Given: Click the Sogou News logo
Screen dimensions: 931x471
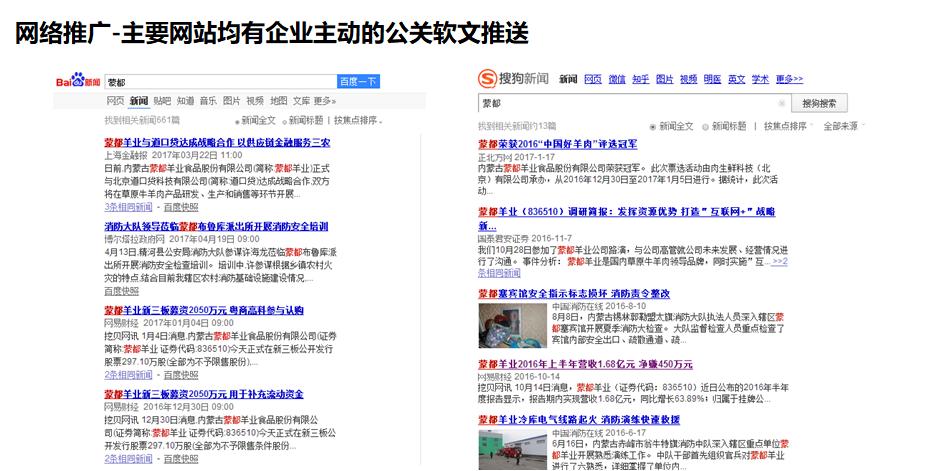Looking at the screenshot, I should point(513,78).
